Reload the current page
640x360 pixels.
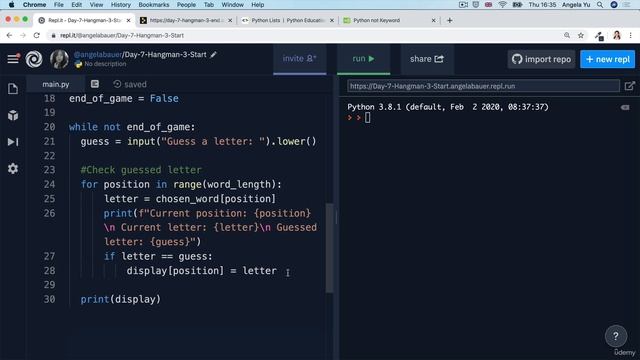pyautogui.click(x=37, y=36)
